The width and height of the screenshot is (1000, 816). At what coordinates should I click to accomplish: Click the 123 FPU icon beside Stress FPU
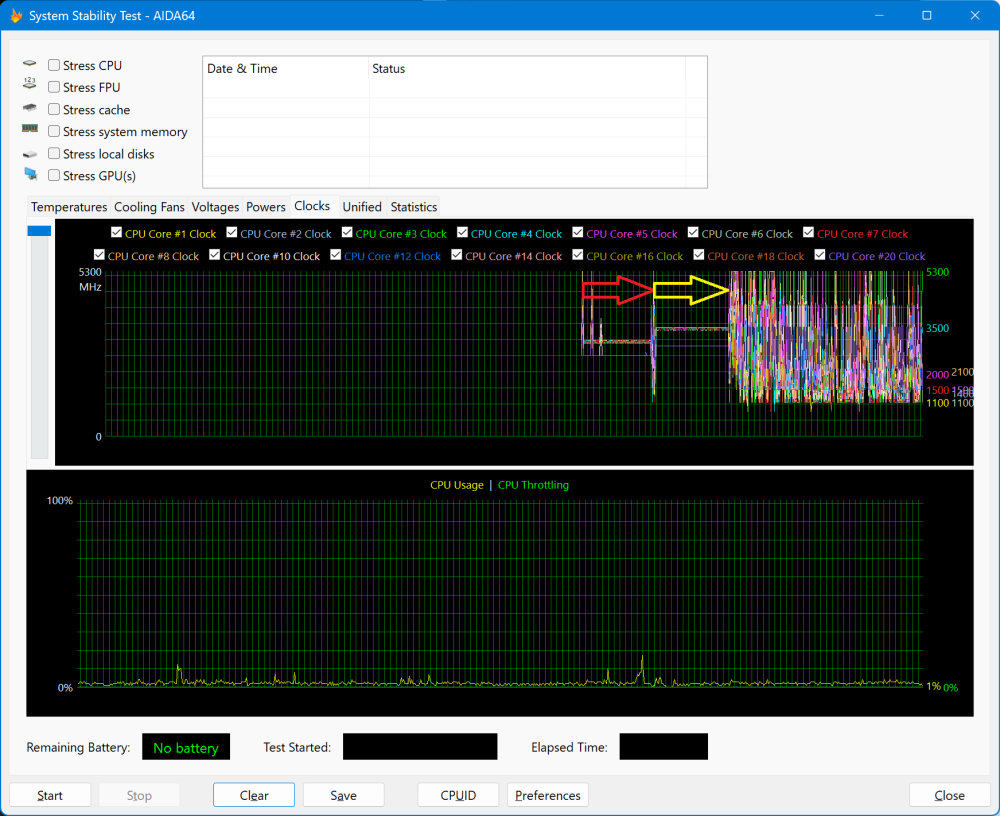click(30, 83)
